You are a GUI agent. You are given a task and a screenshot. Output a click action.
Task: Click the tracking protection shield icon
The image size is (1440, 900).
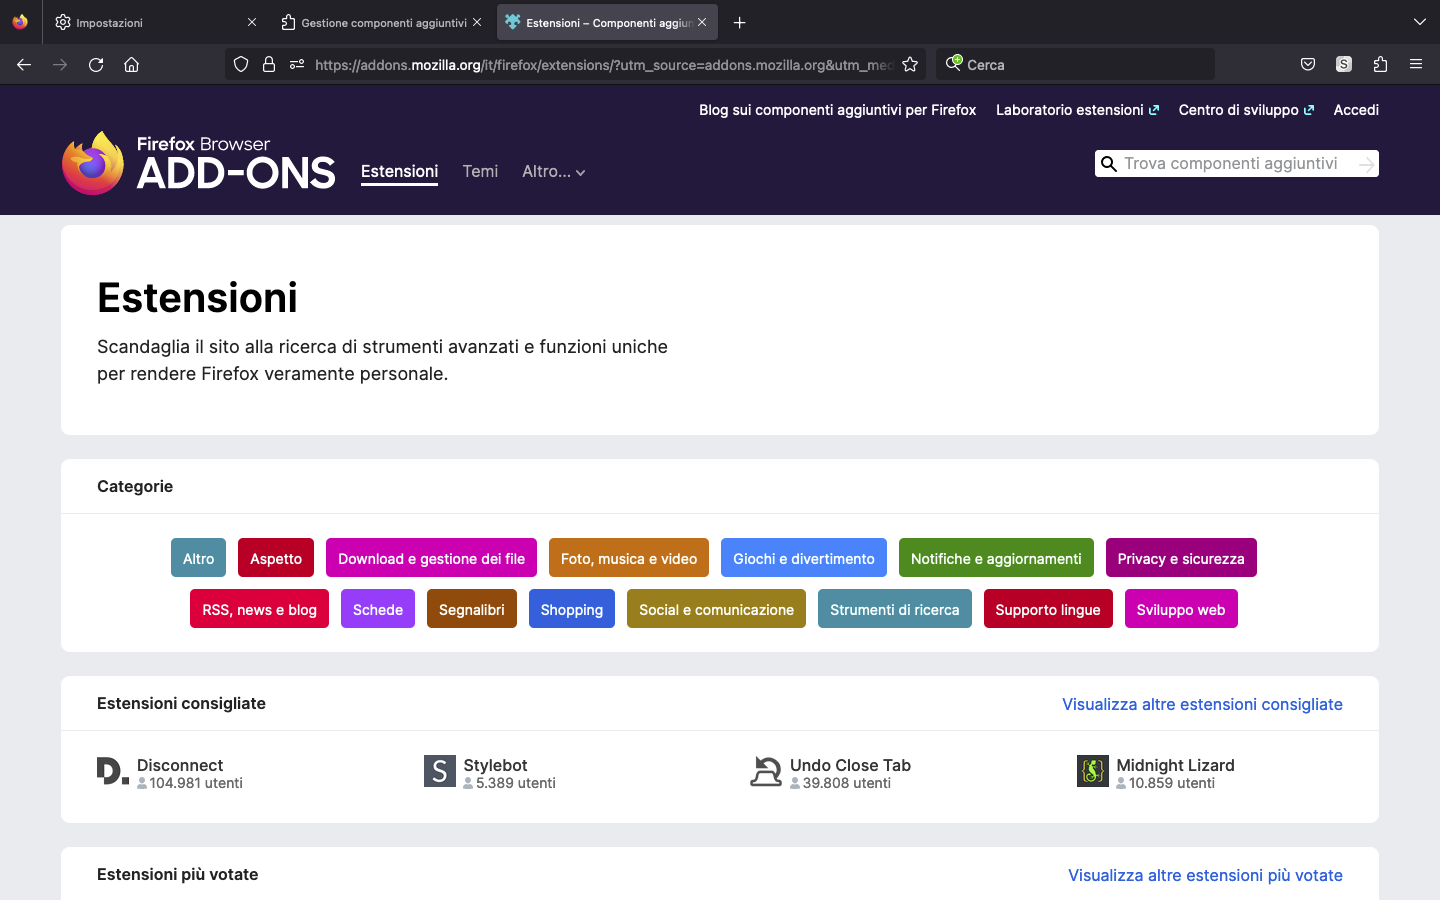241,65
